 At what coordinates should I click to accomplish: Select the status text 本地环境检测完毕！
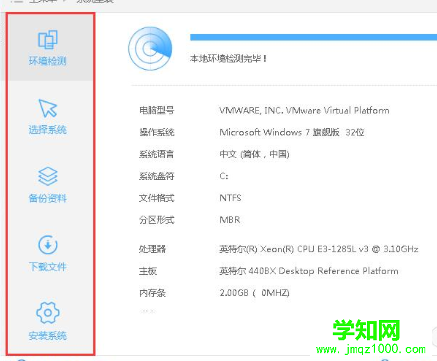228,59
